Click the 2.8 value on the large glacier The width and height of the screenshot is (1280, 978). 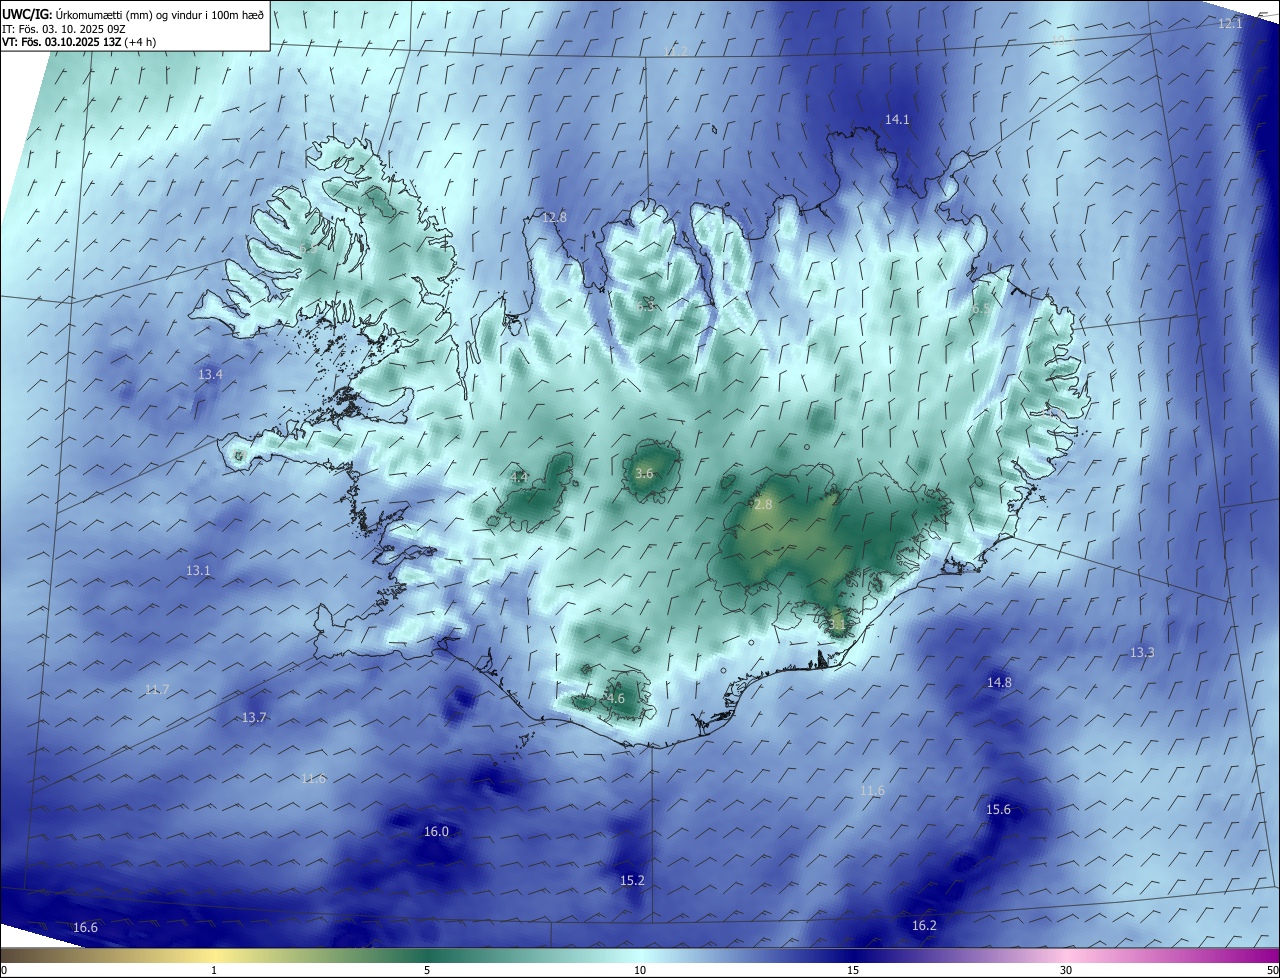tap(763, 505)
